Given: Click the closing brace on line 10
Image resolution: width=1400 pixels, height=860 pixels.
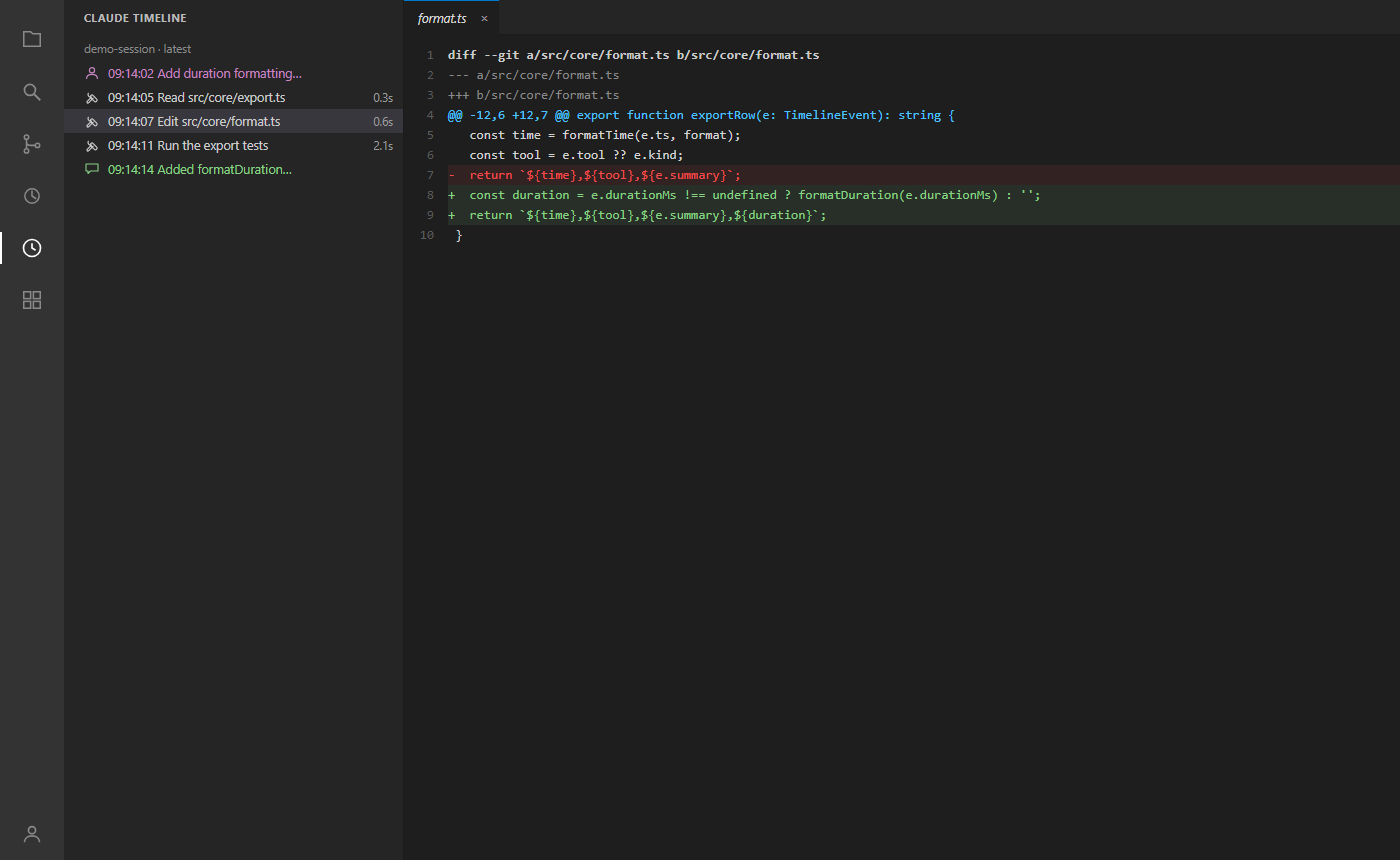Looking at the screenshot, I should click(459, 235).
